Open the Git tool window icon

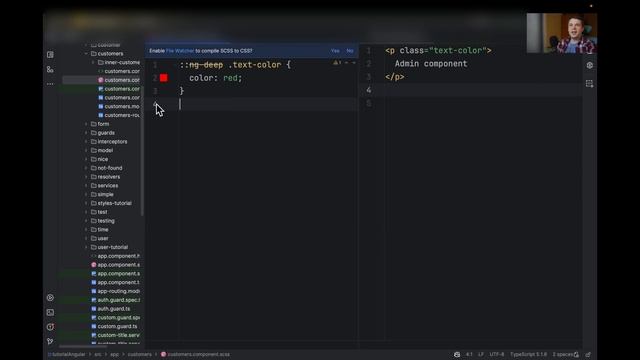pyautogui.click(x=50, y=341)
